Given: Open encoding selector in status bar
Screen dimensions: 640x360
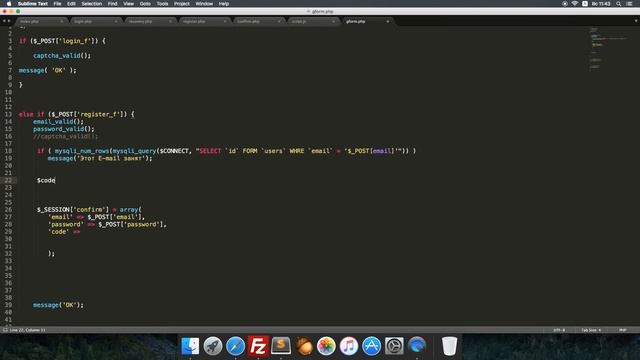Looking at the screenshot, I should [x=559, y=330].
